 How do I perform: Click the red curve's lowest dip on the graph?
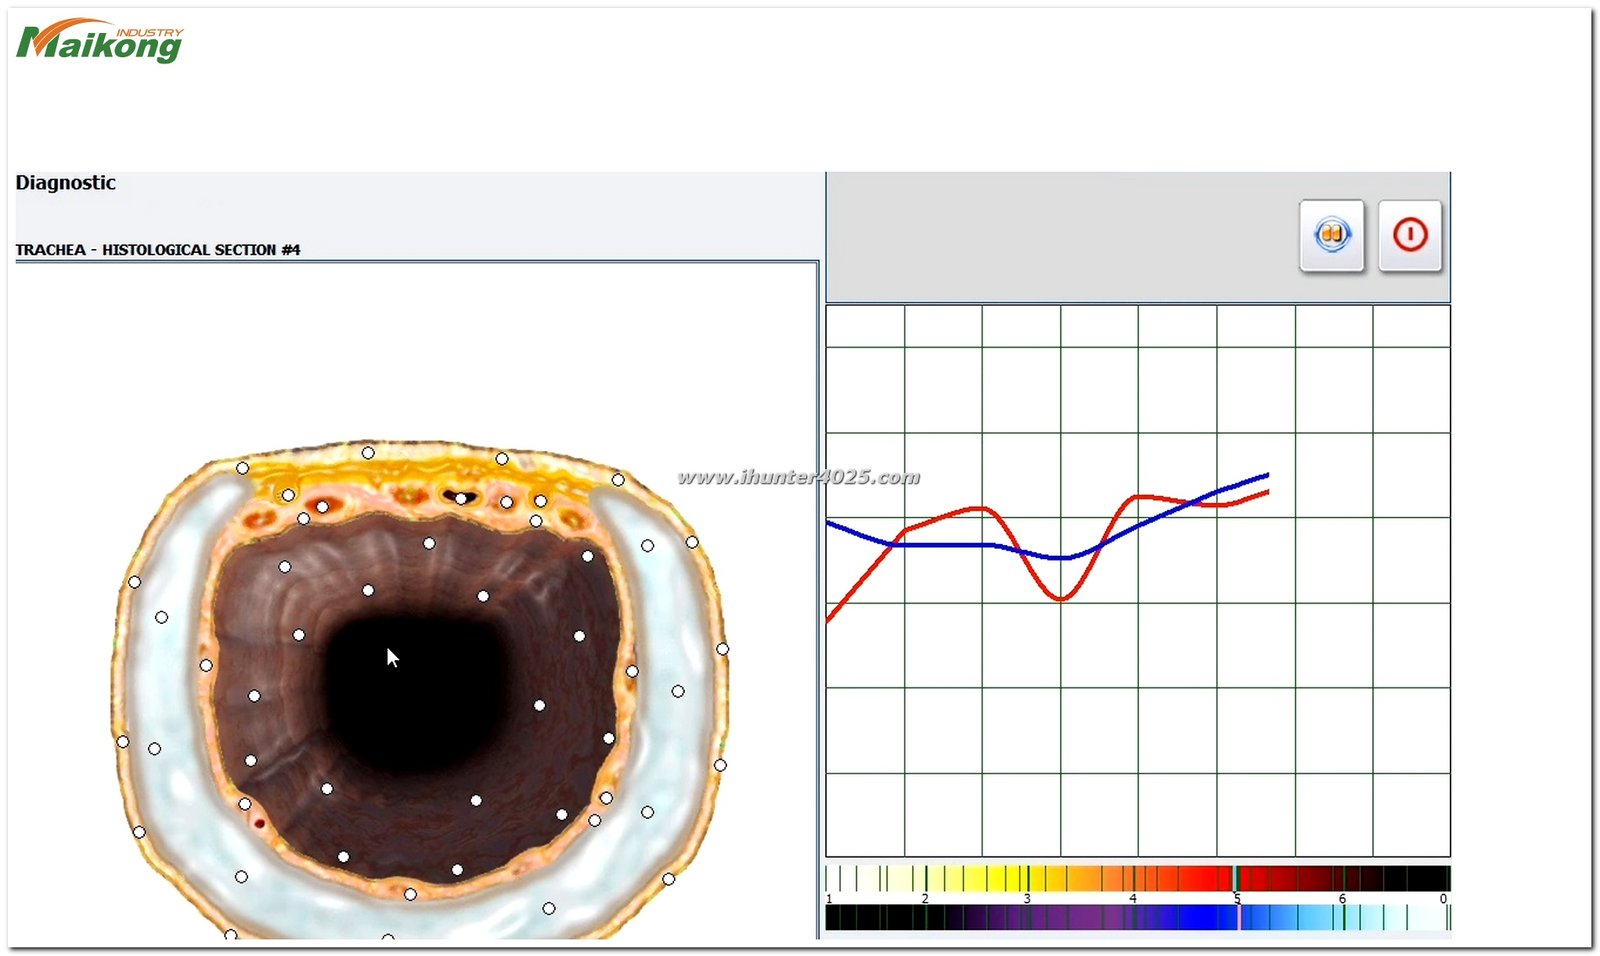click(x=1061, y=598)
